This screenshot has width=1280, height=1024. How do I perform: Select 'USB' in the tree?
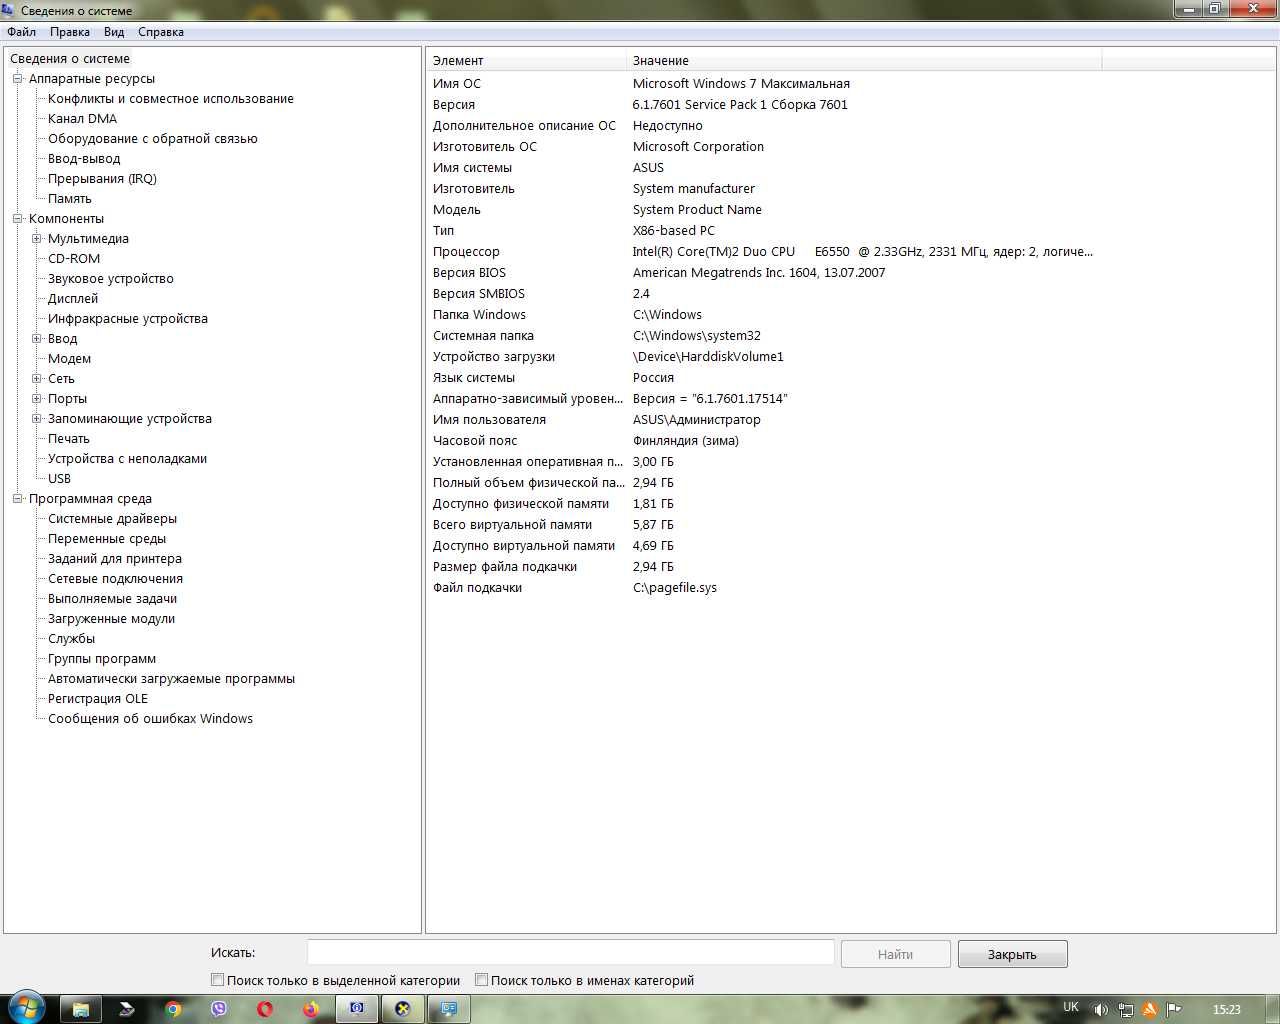coord(59,479)
